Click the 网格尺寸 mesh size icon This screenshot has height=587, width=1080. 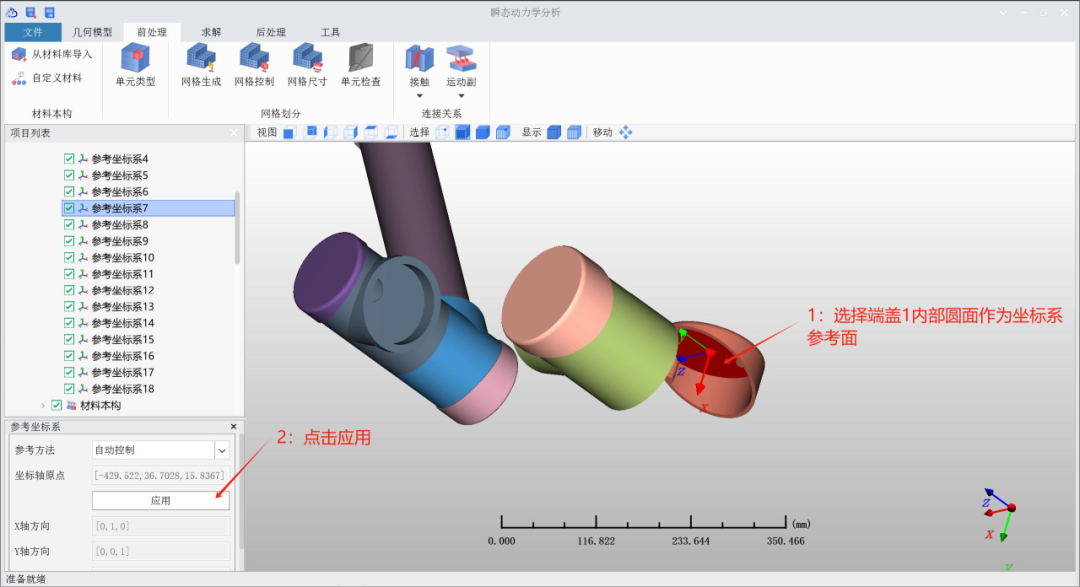point(307,58)
